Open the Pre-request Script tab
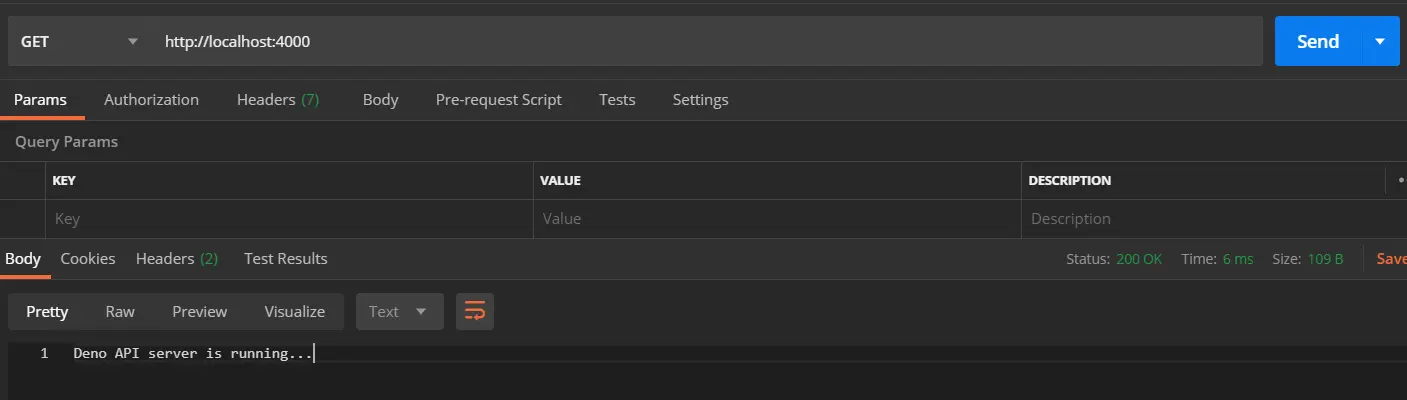This screenshot has height=400, width=1407. point(498,100)
